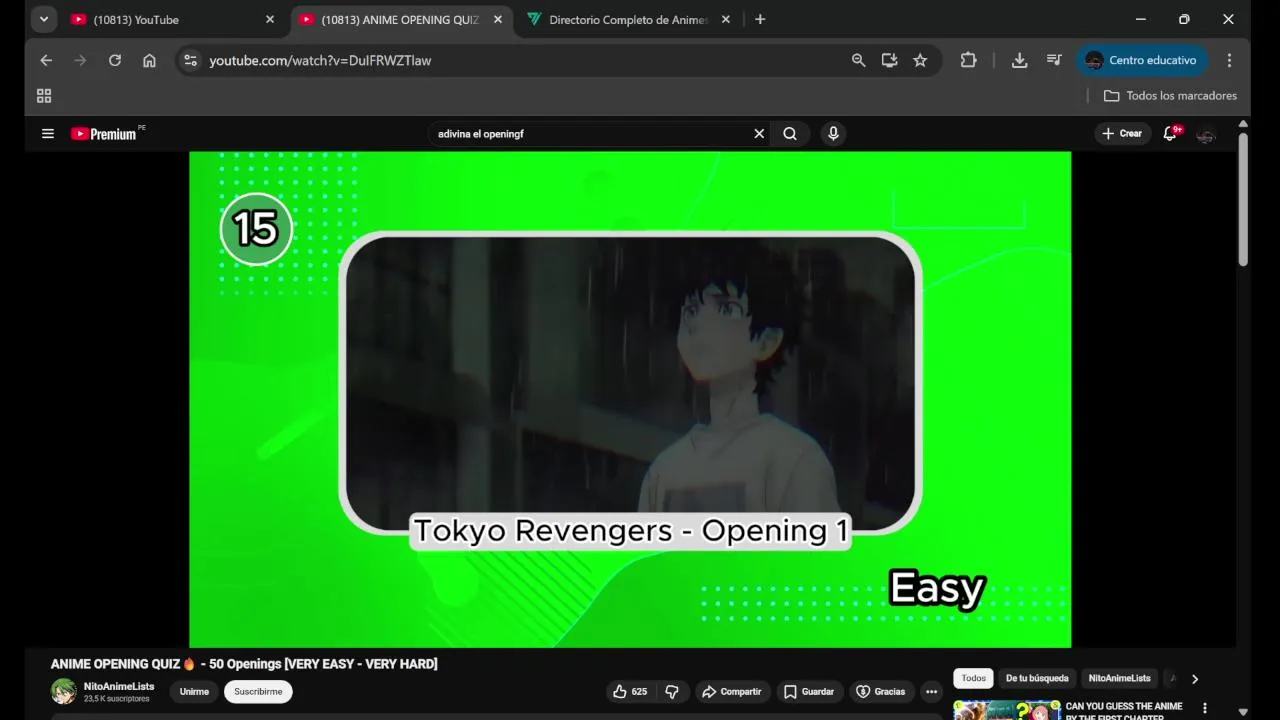Share the video via Compartir
Viewport: 1280px width, 720px height.
pos(732,691)
